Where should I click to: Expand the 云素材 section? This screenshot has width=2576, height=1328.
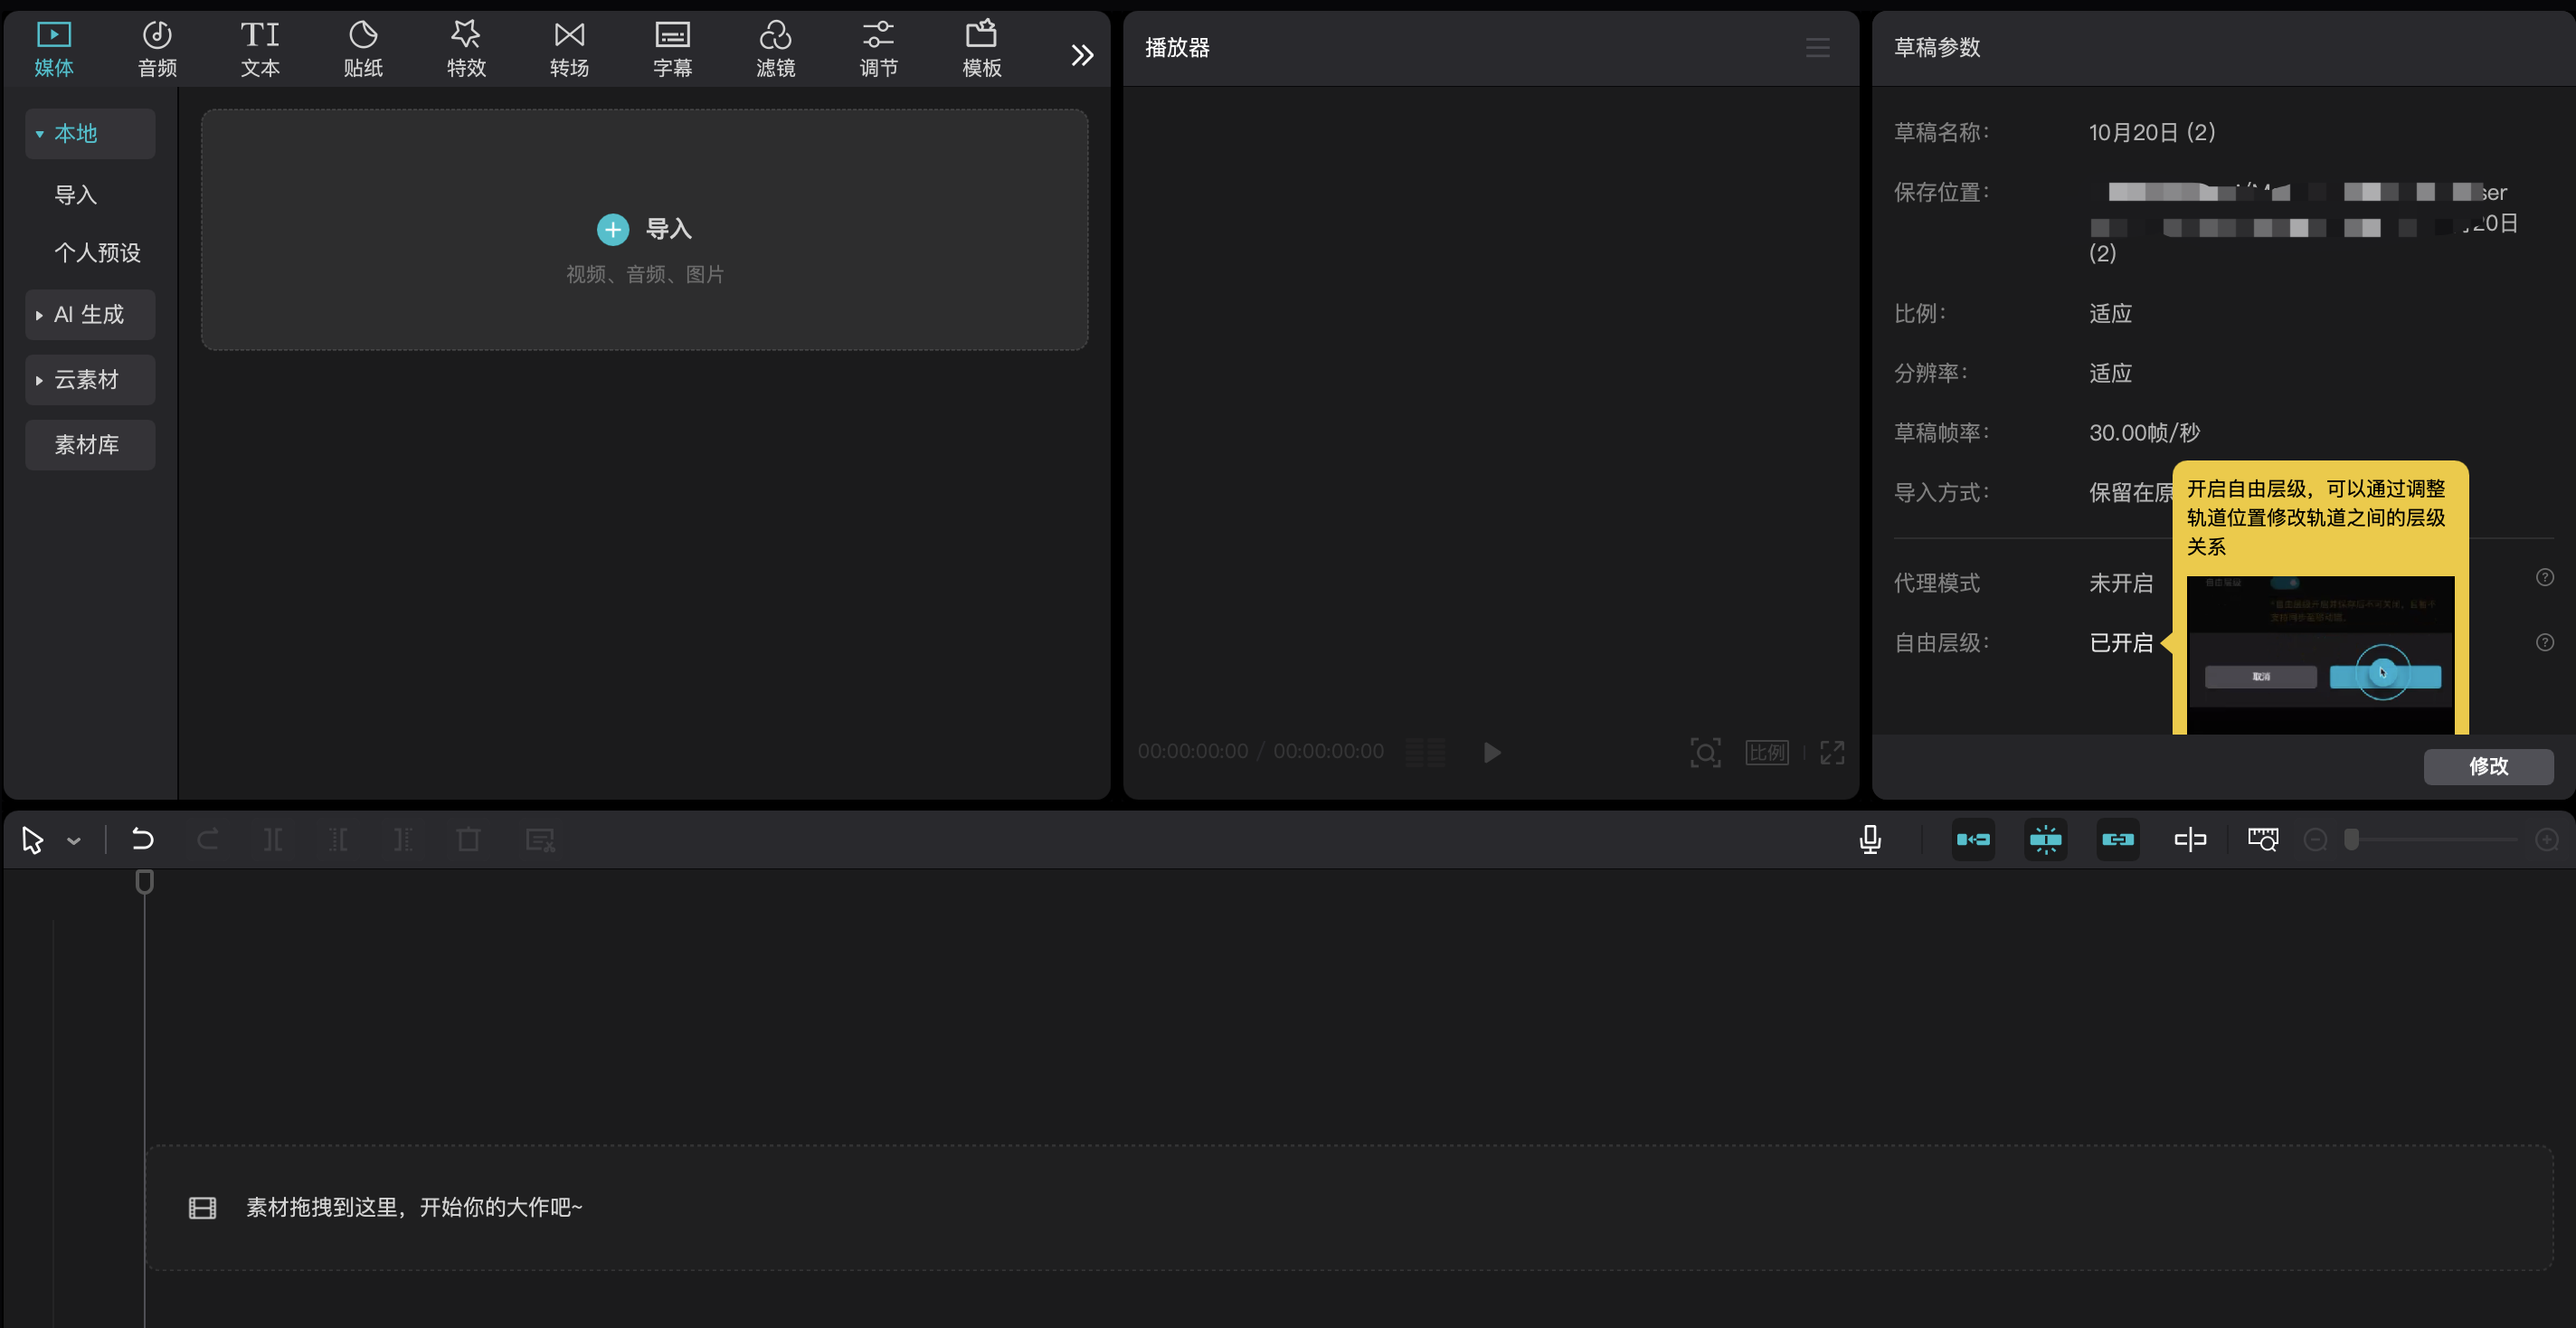[90, 379]
